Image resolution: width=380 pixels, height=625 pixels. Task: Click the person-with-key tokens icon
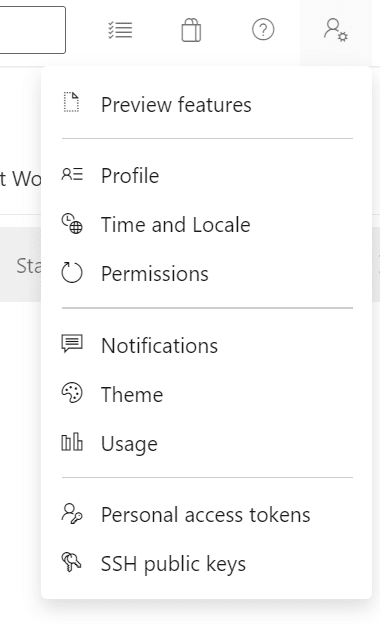(x=72, y=513)
